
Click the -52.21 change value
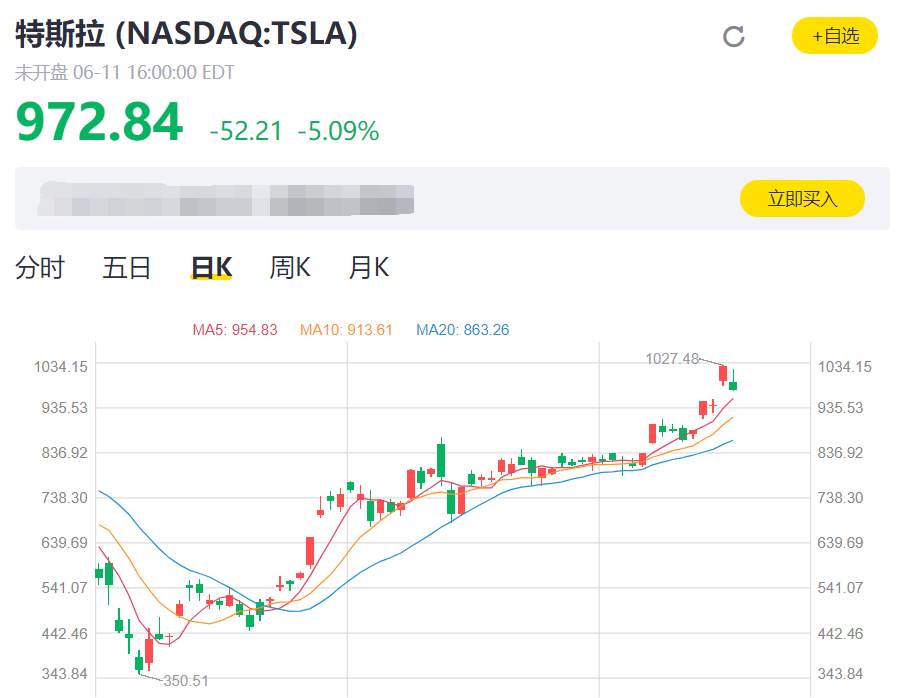246,131
